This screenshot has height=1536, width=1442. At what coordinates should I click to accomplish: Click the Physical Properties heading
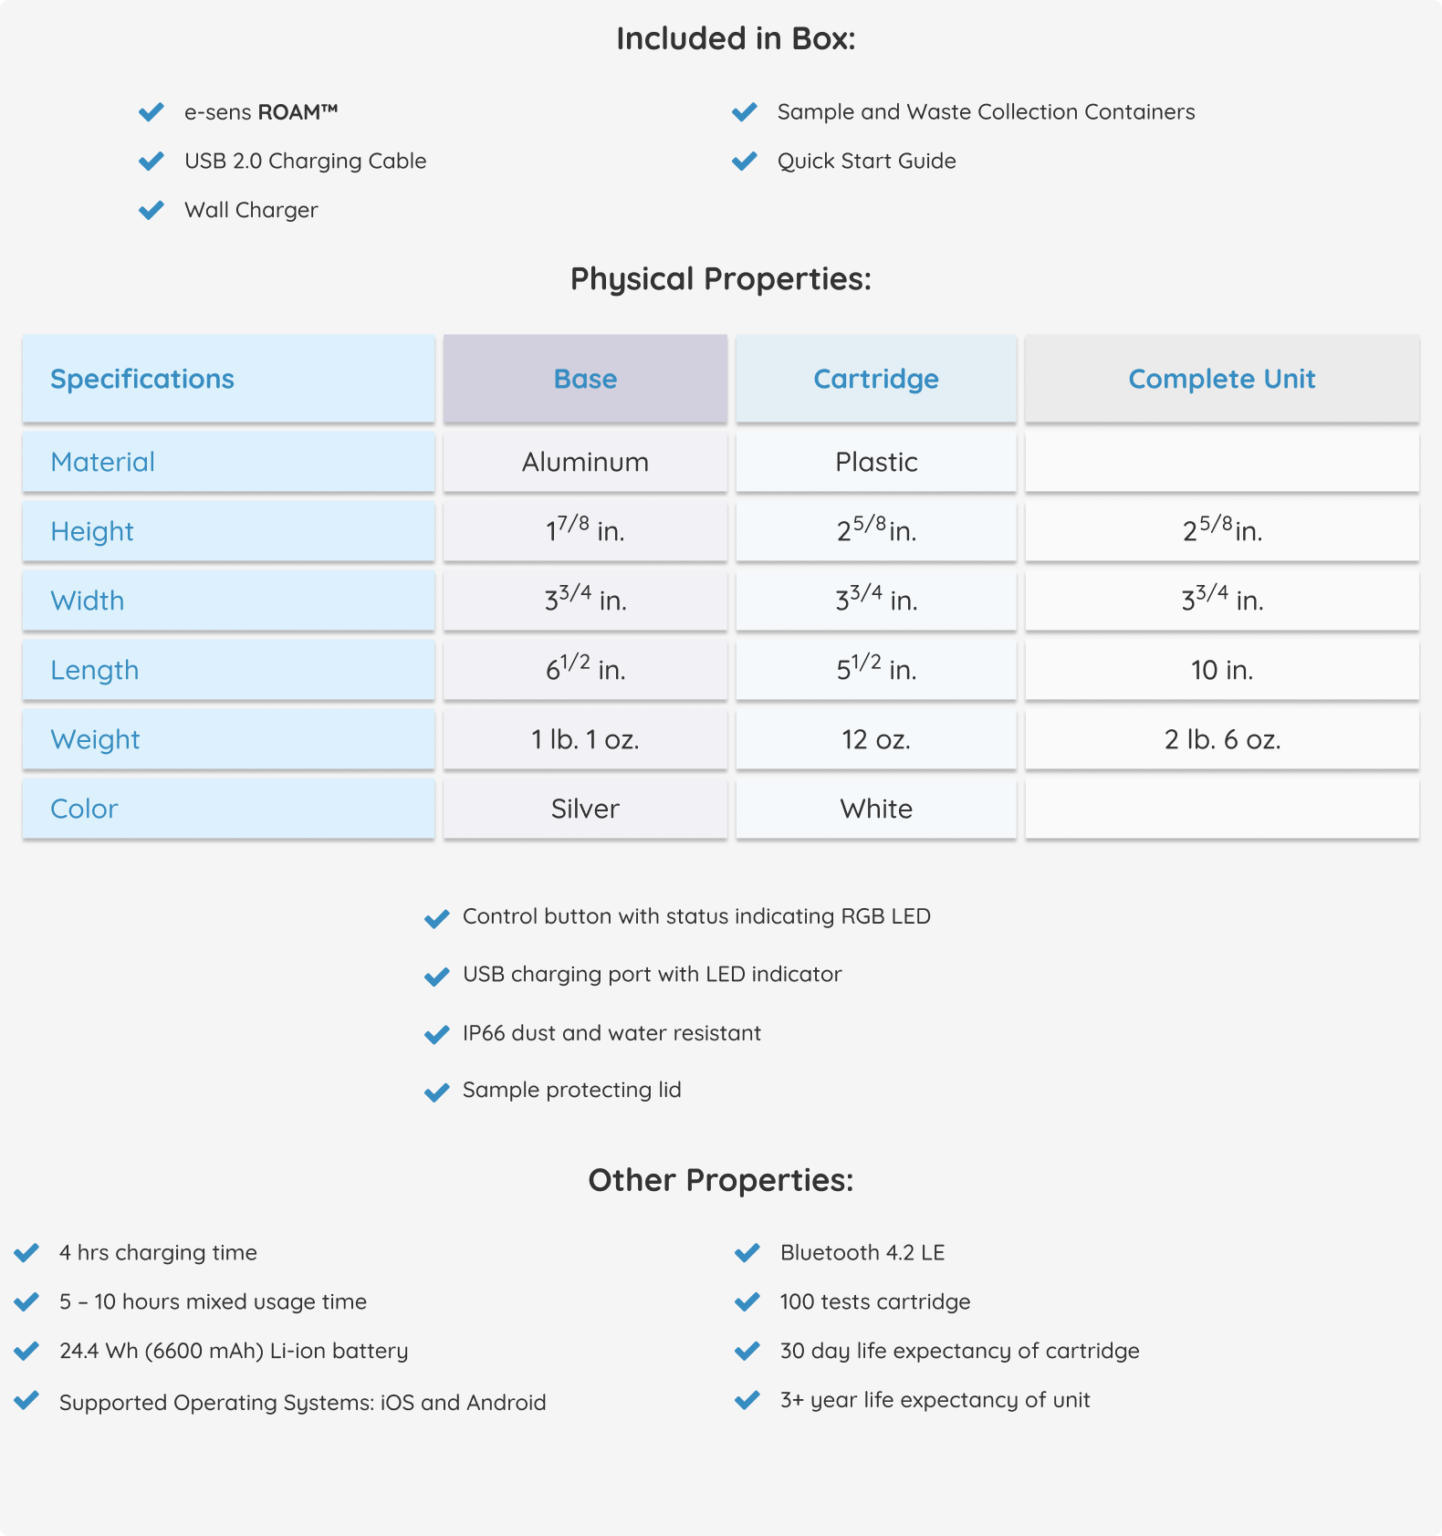(720, 279)
